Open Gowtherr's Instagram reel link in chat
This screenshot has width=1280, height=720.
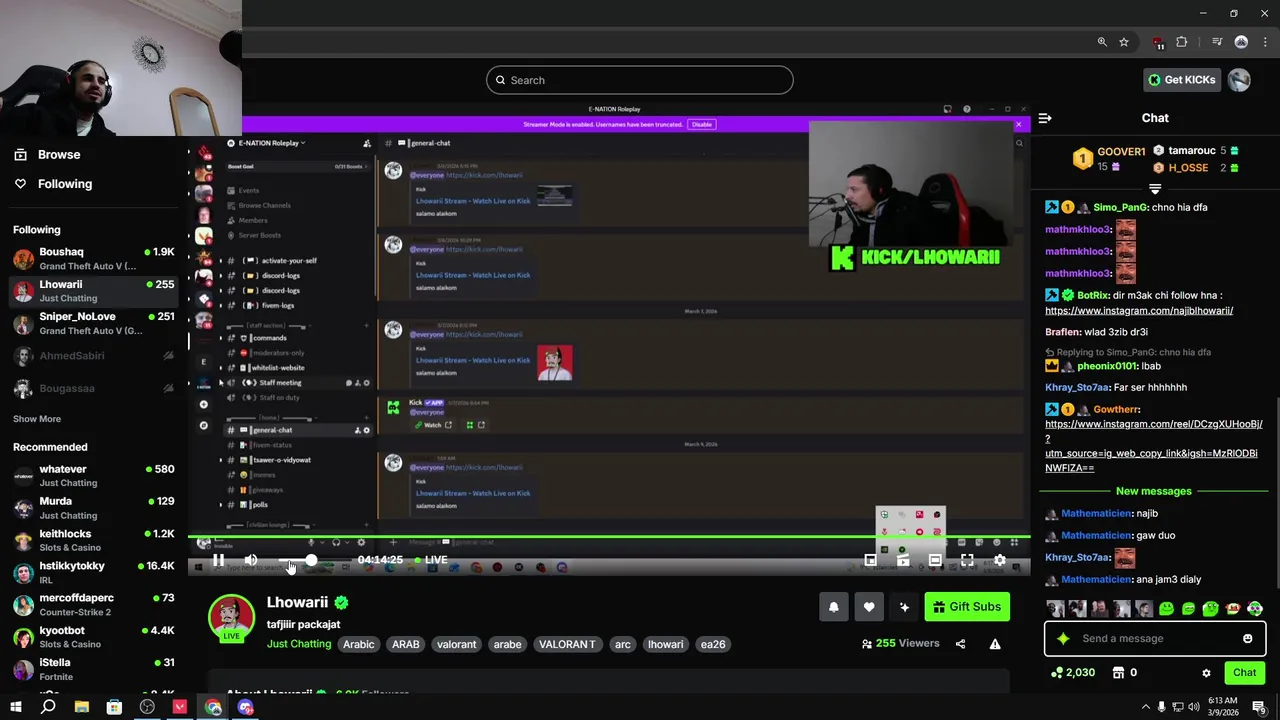point(1153,445)
